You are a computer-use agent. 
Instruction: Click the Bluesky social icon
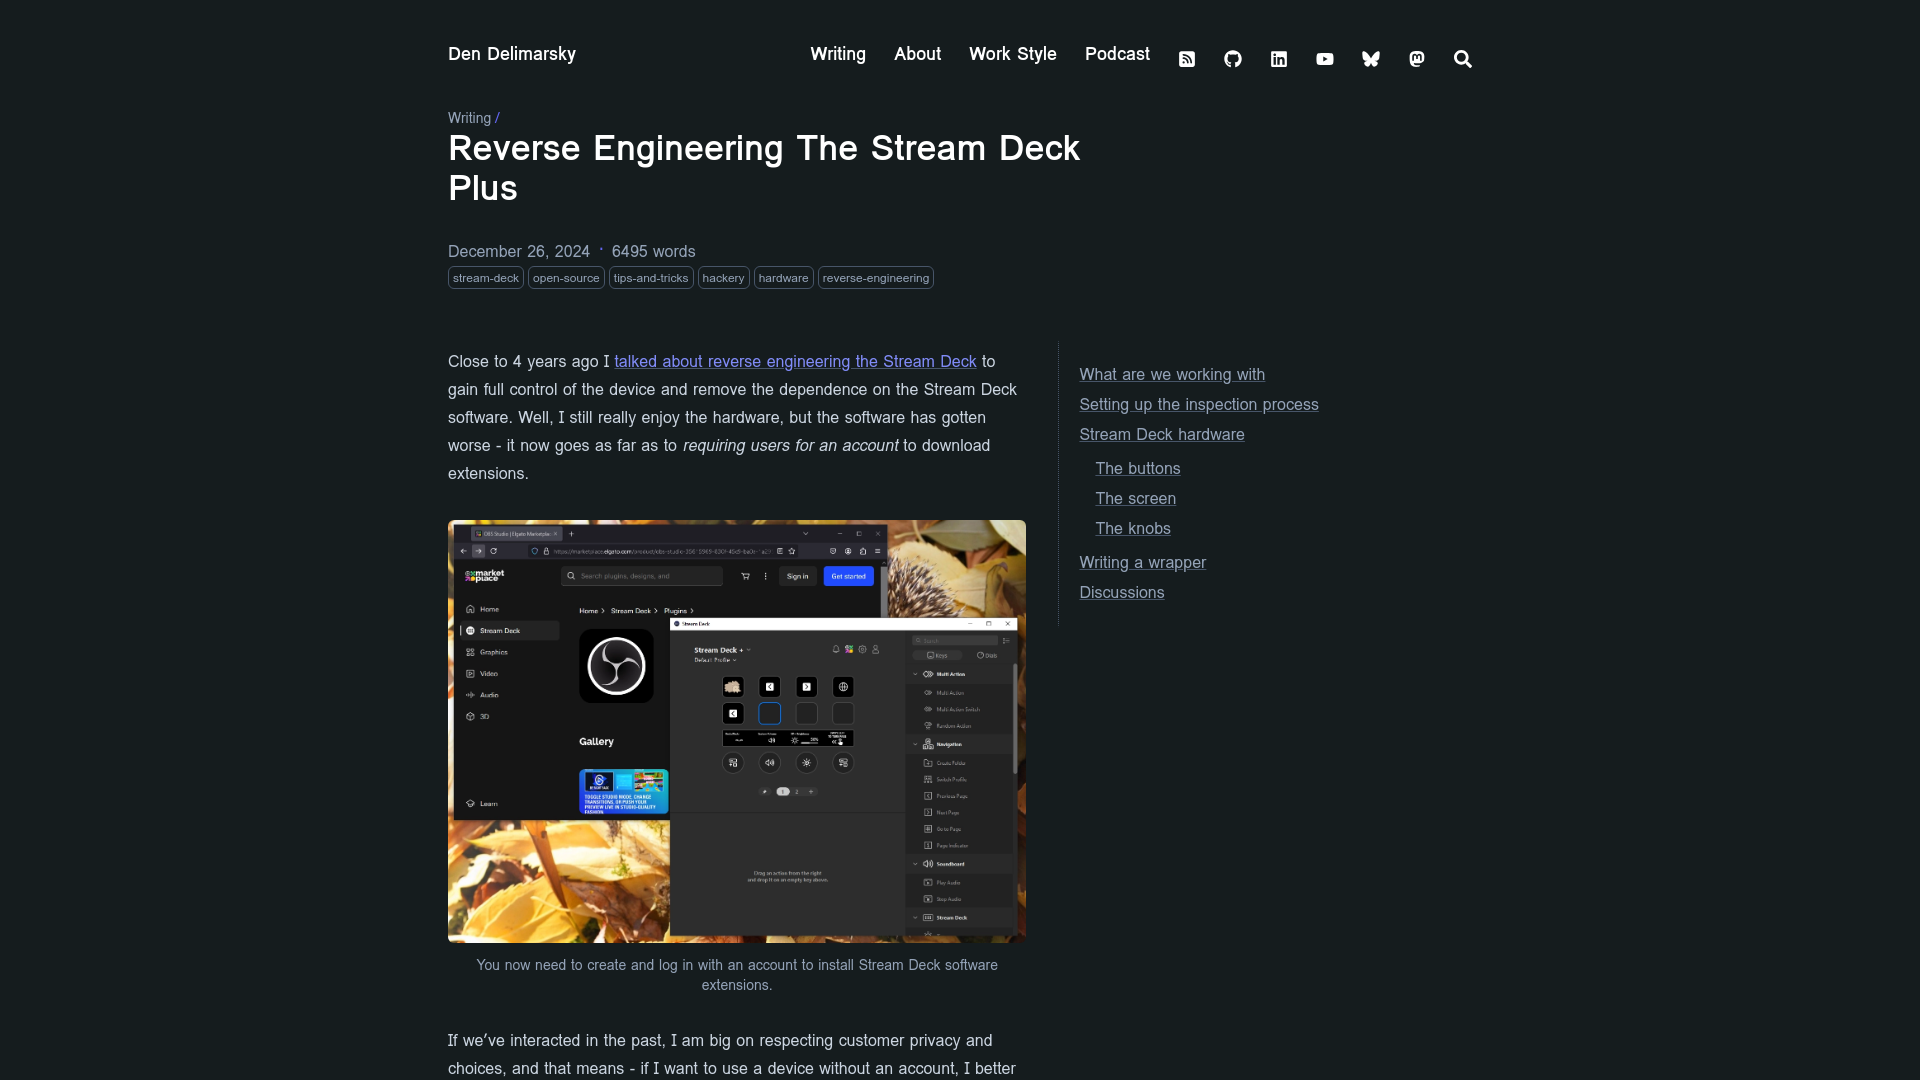pyautogui.click(x=1371, y=58)
